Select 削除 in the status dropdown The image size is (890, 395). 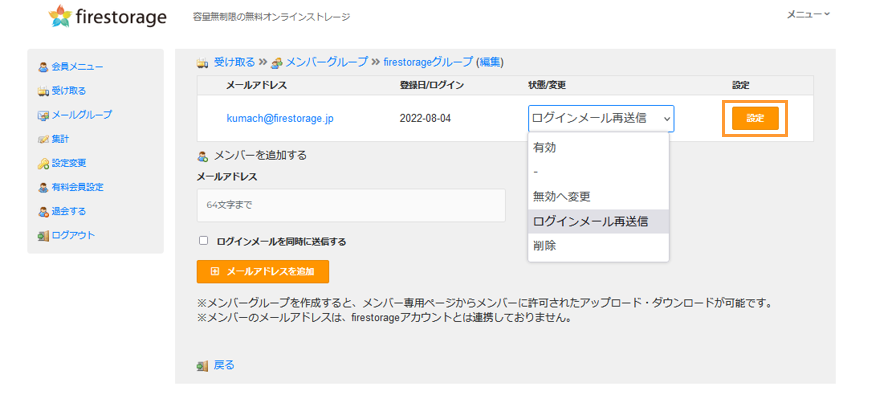point(598,246)
